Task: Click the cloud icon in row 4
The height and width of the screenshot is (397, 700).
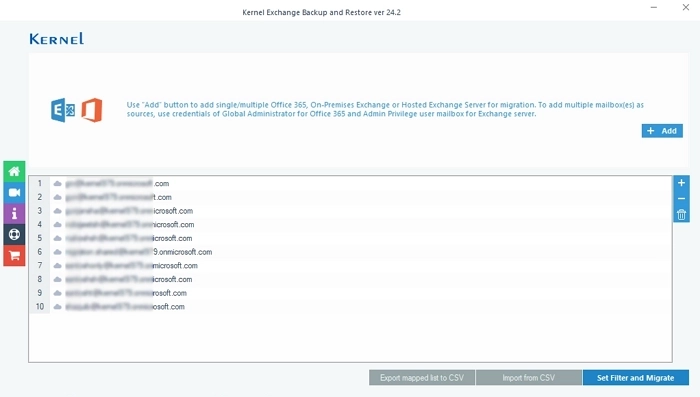Action: [58, 225]
